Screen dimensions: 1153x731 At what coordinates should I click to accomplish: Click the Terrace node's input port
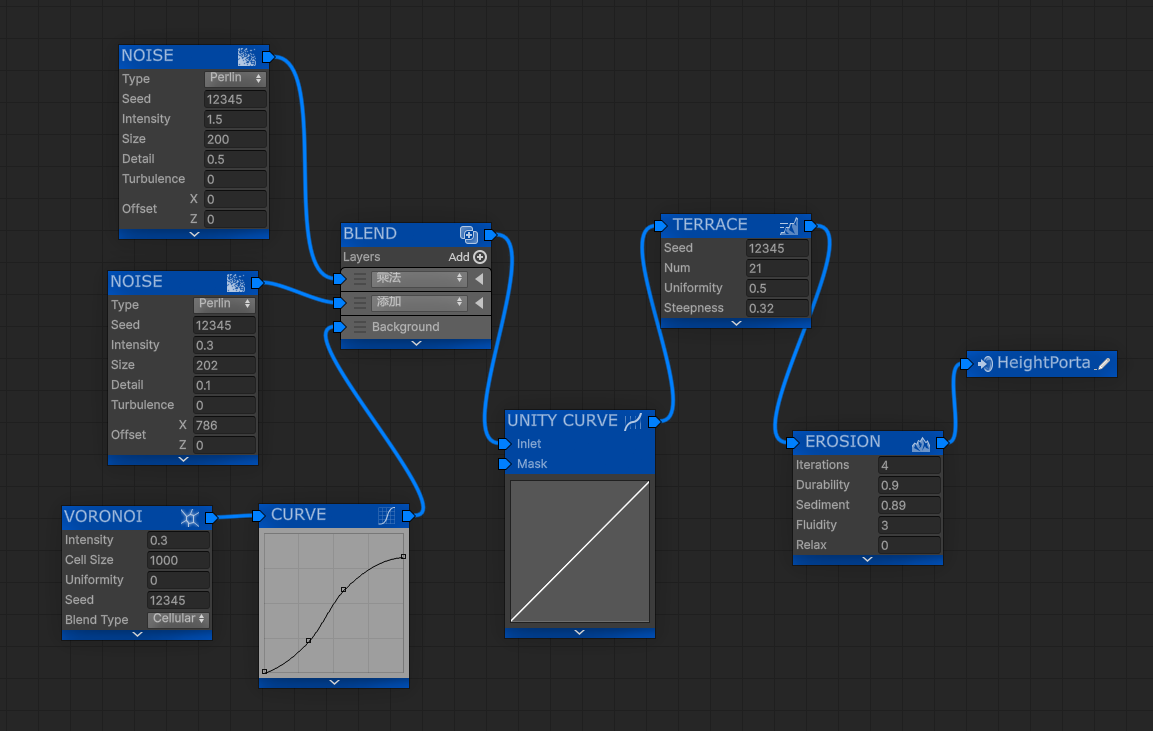[x=660, y=226]
